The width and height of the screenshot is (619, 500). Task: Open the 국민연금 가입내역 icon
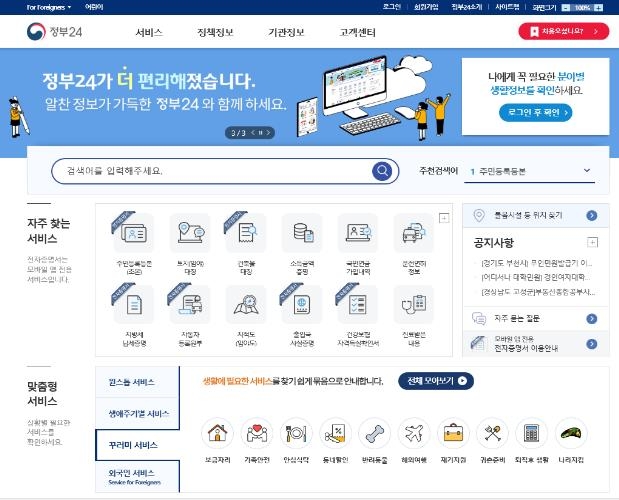coord(358,233)
